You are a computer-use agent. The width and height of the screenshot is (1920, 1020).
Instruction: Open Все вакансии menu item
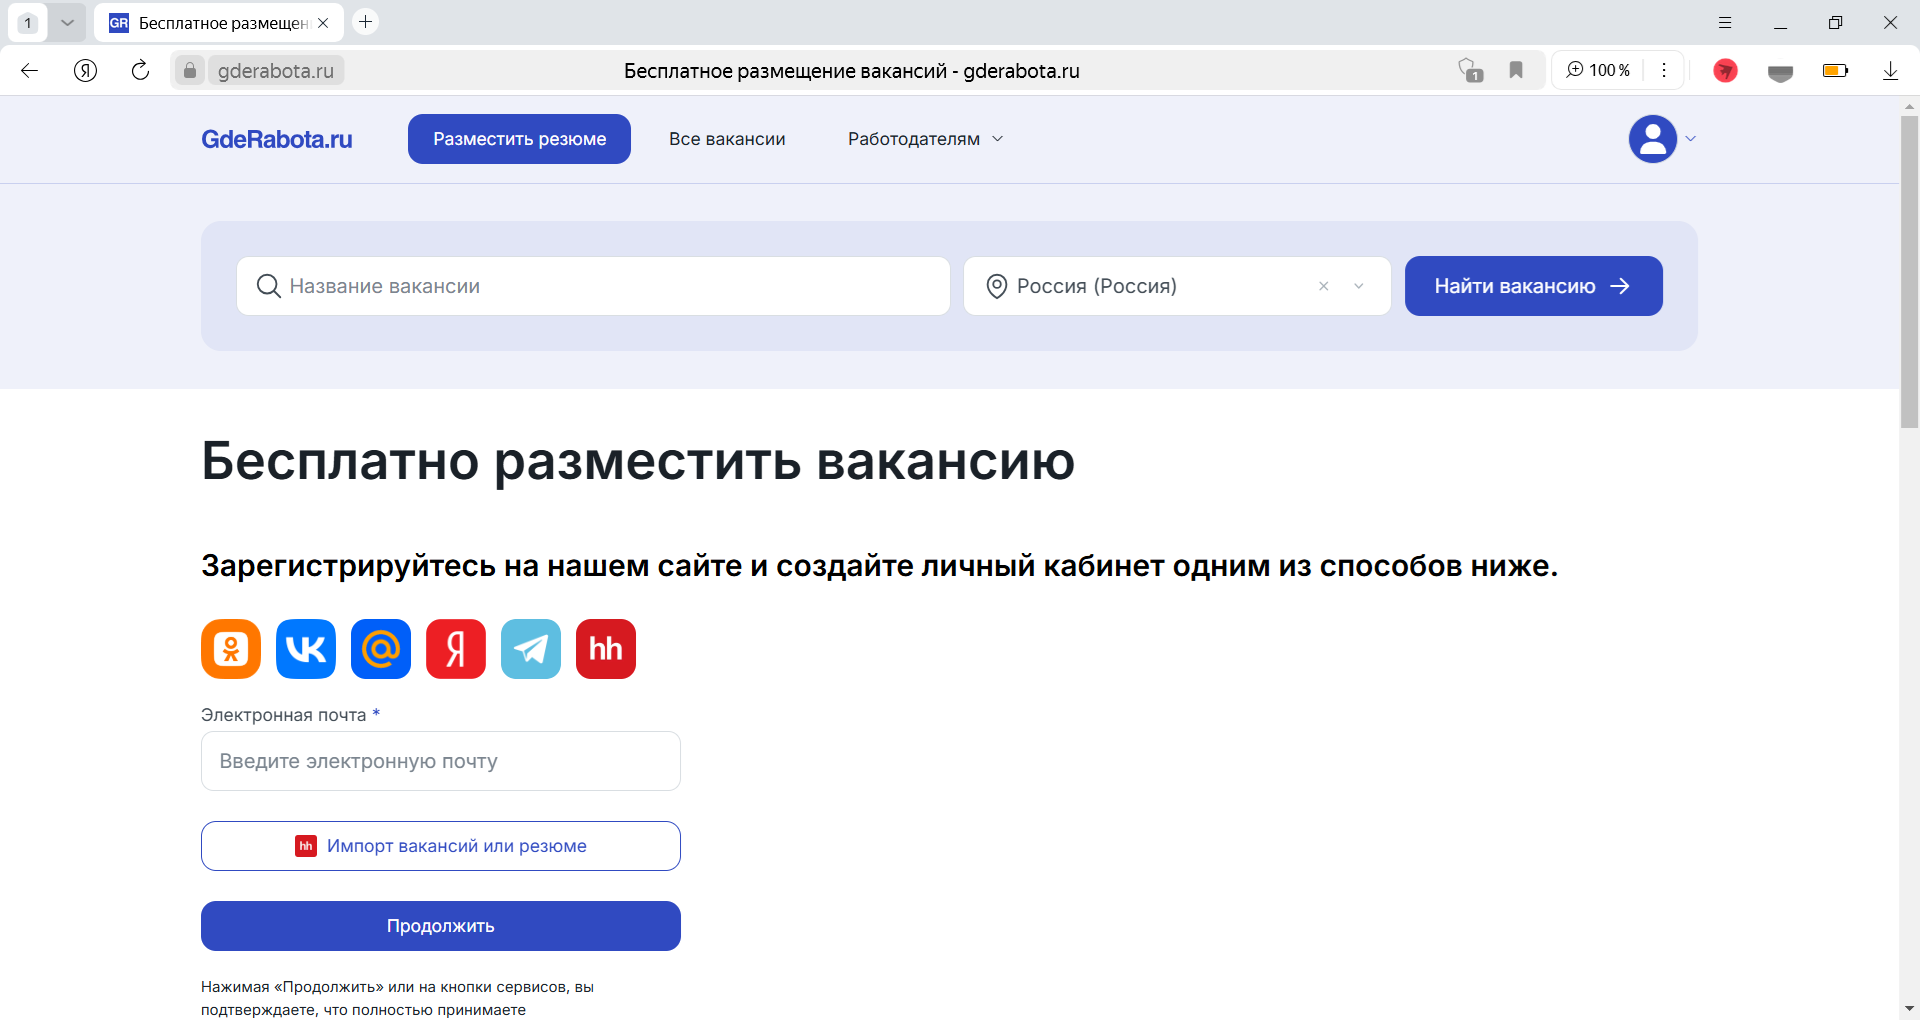tap(727, 139)
